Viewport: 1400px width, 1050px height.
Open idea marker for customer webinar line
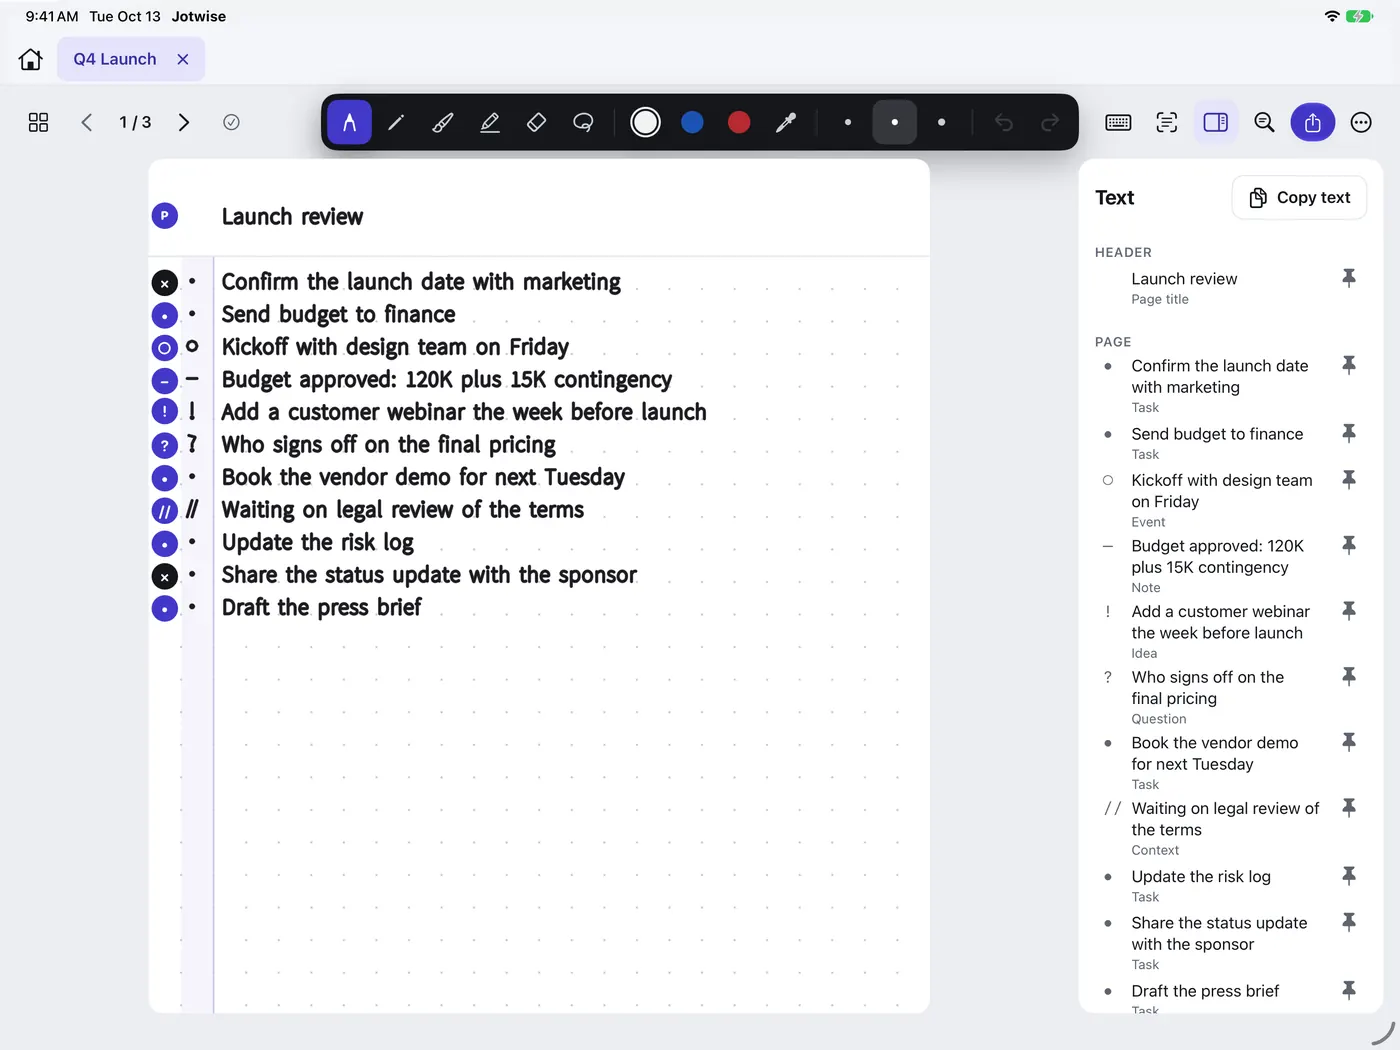click(x=165, y=413)
